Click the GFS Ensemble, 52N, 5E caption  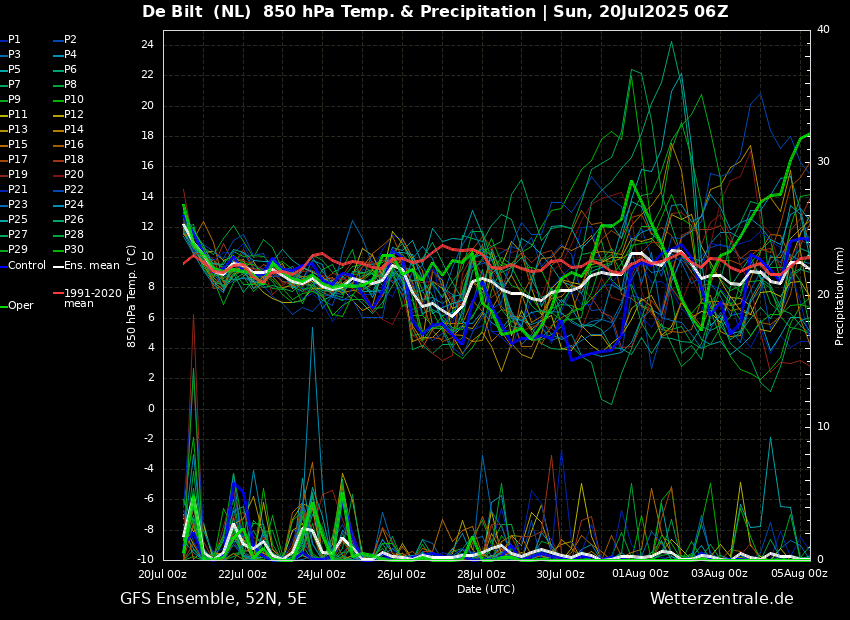[x=213, y=599]
